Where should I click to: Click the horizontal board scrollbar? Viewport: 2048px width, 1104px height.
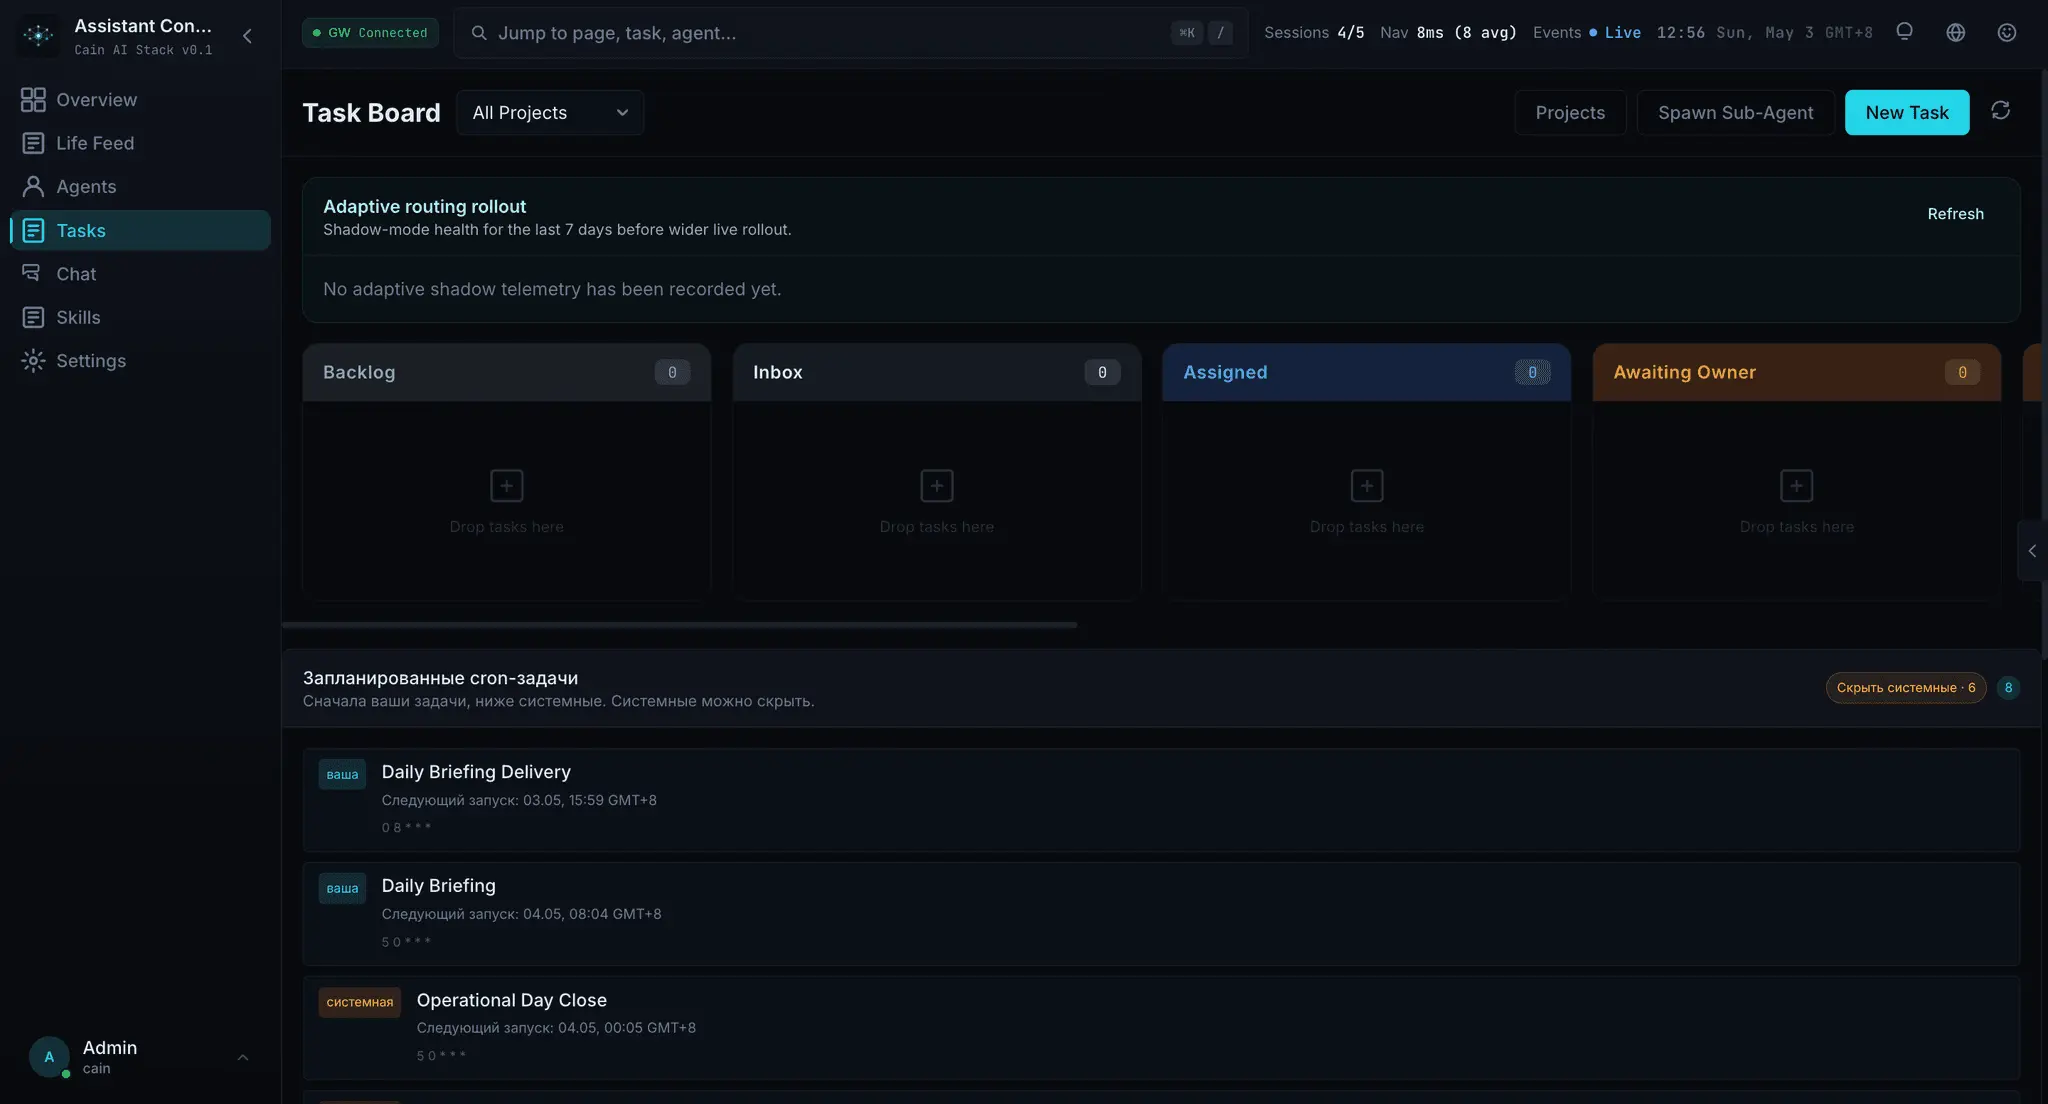(680, 625)
